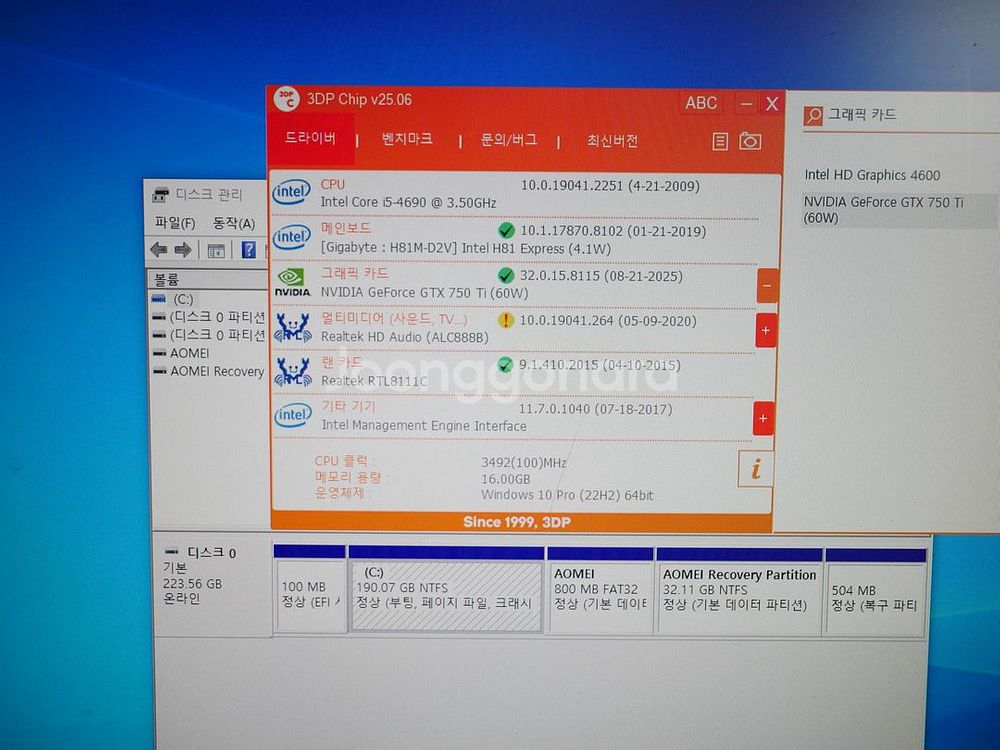The width and height of the screenshot is (1000, 750).
Task: Click the Intel logo on the 메인보드 row
Action: (291, 237)
